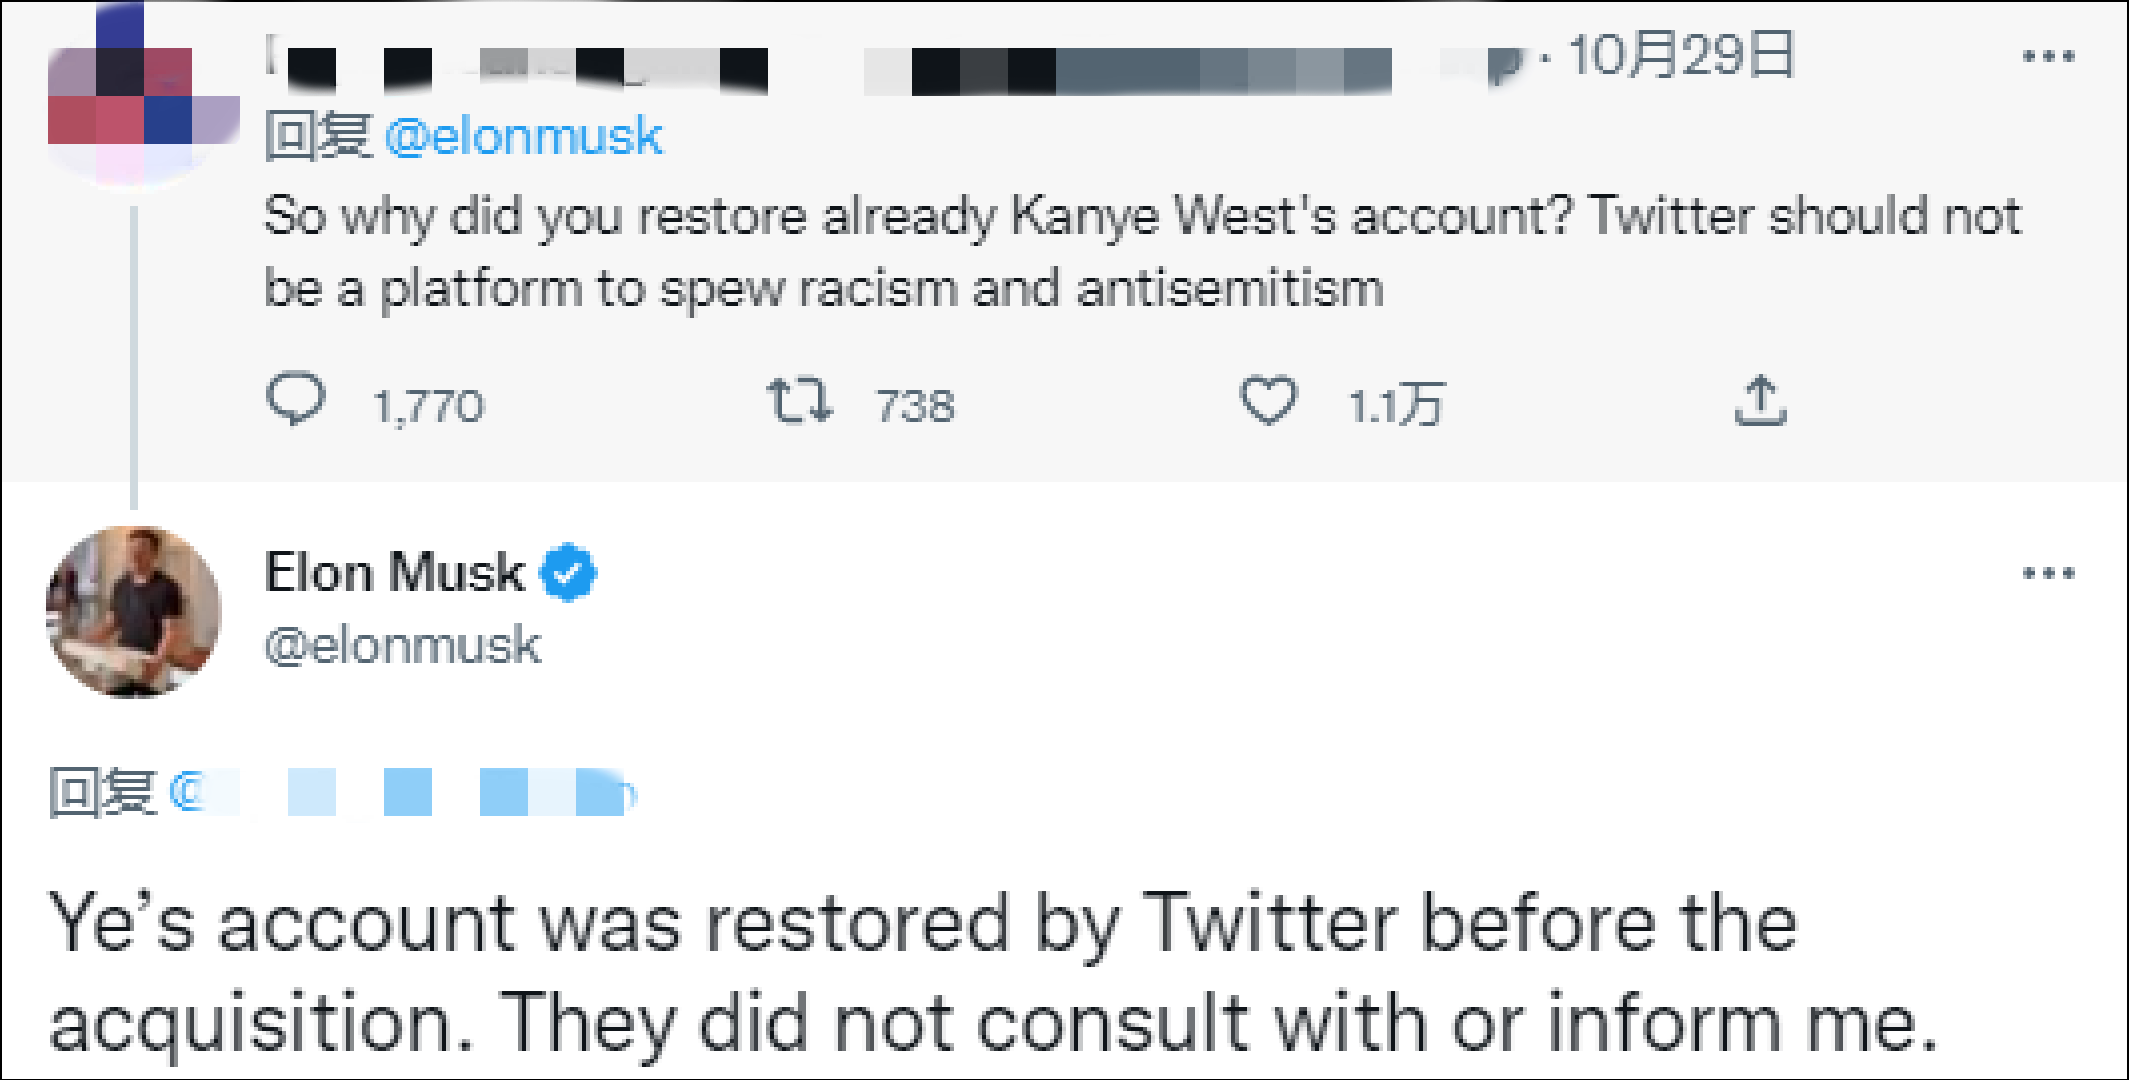Click the Elon Musk display name
This screenshot has width=2129, height=1080.
(x=394, y=573)
